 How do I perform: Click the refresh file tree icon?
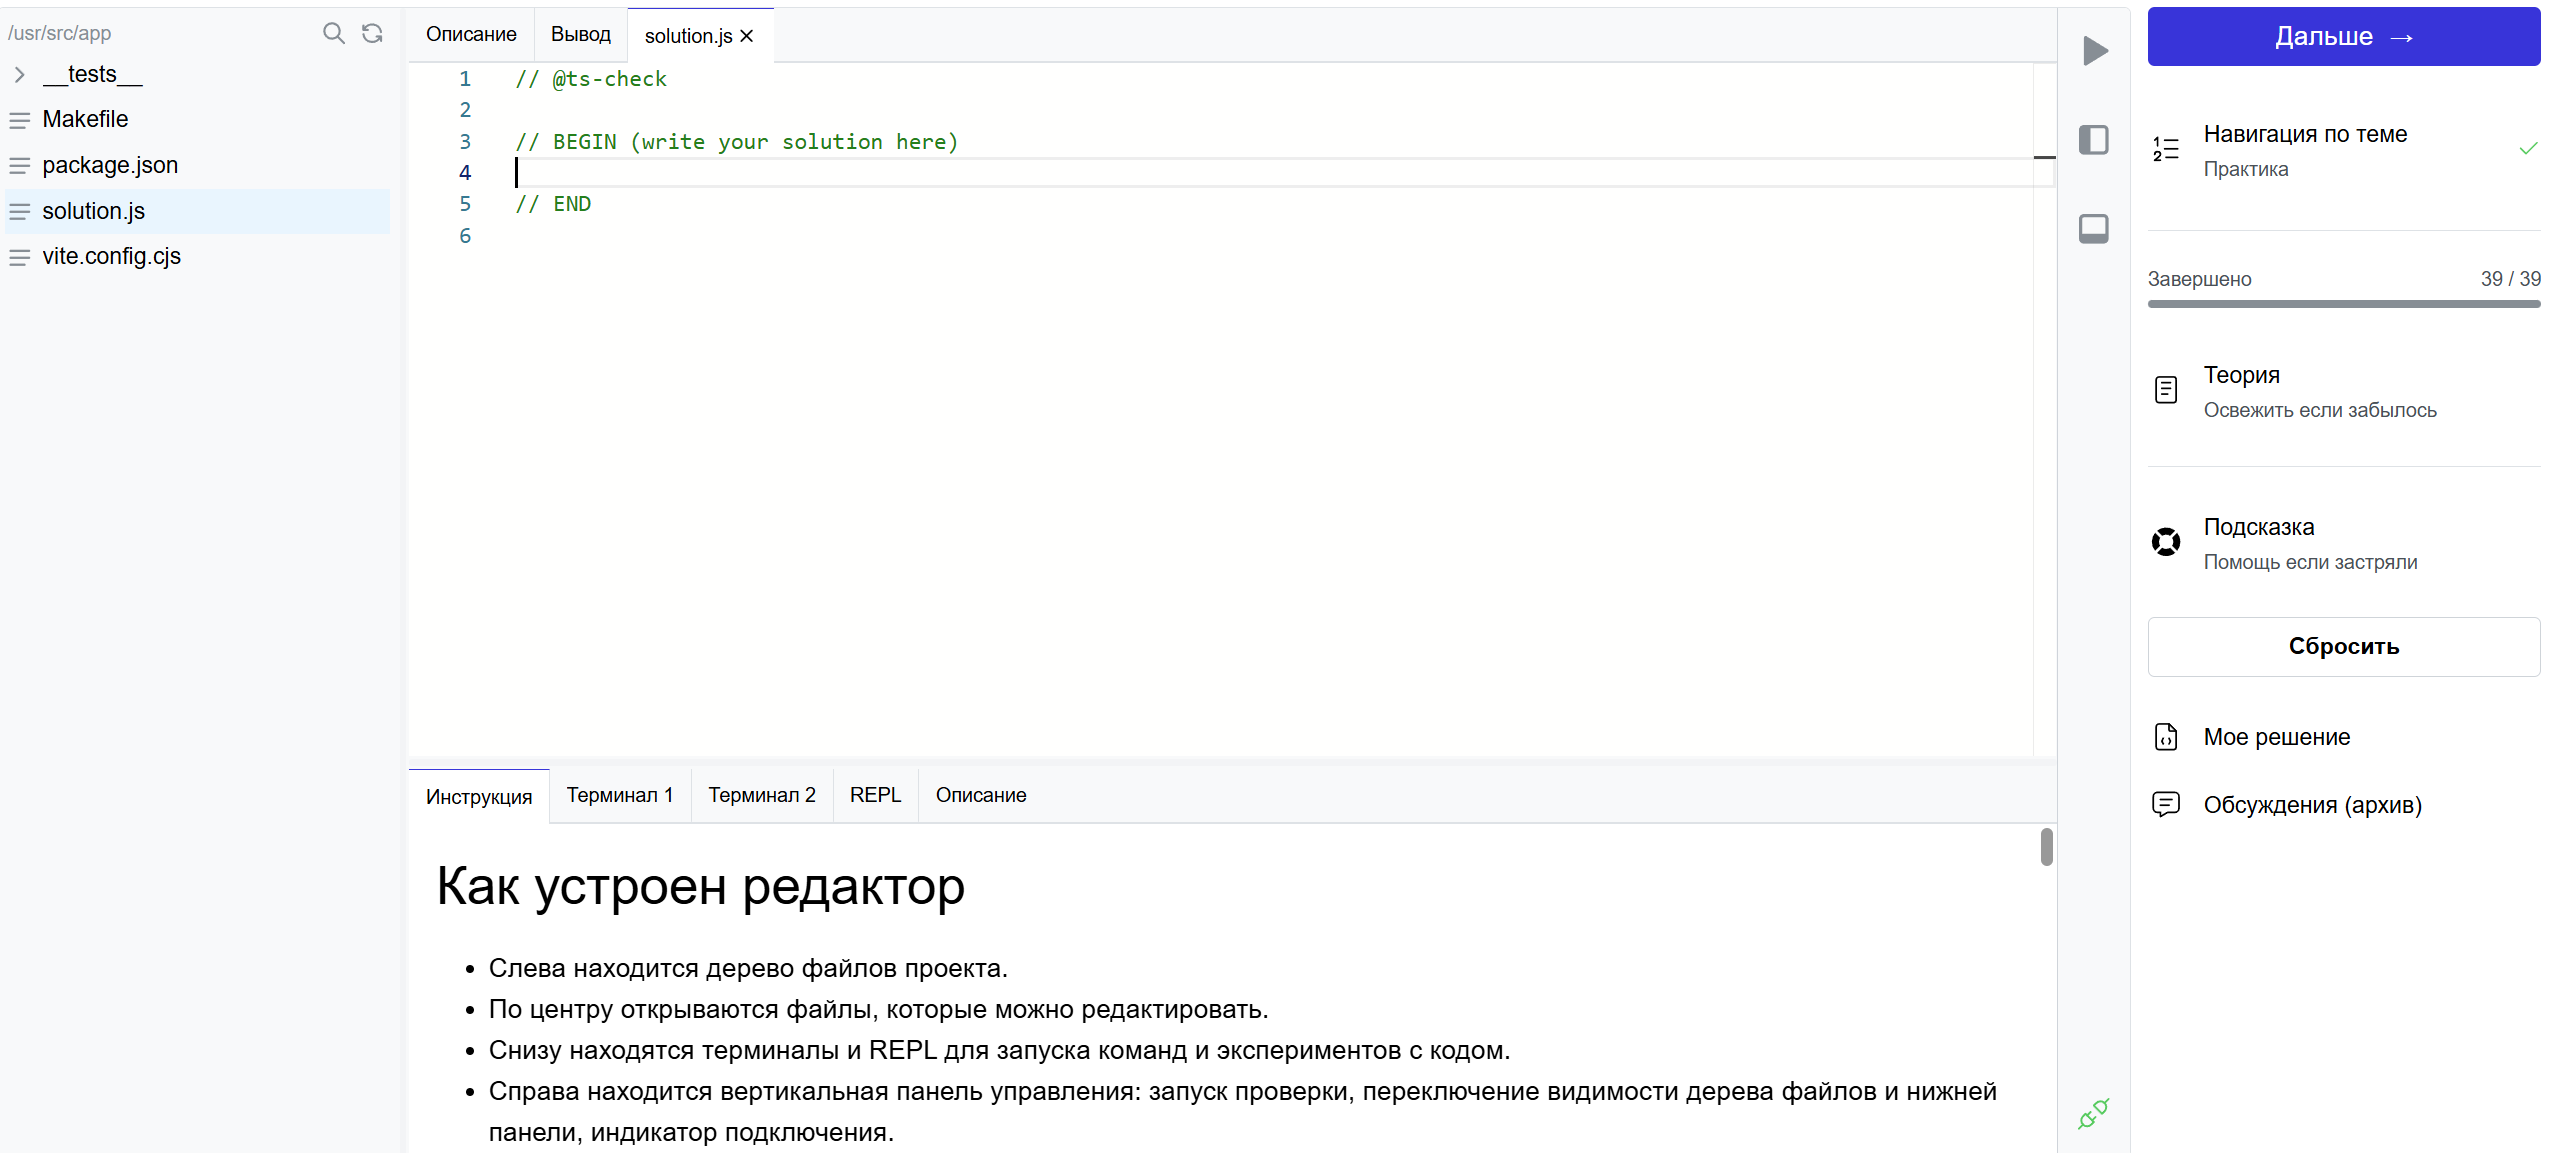pyautogui.click(x=372, y=33)
